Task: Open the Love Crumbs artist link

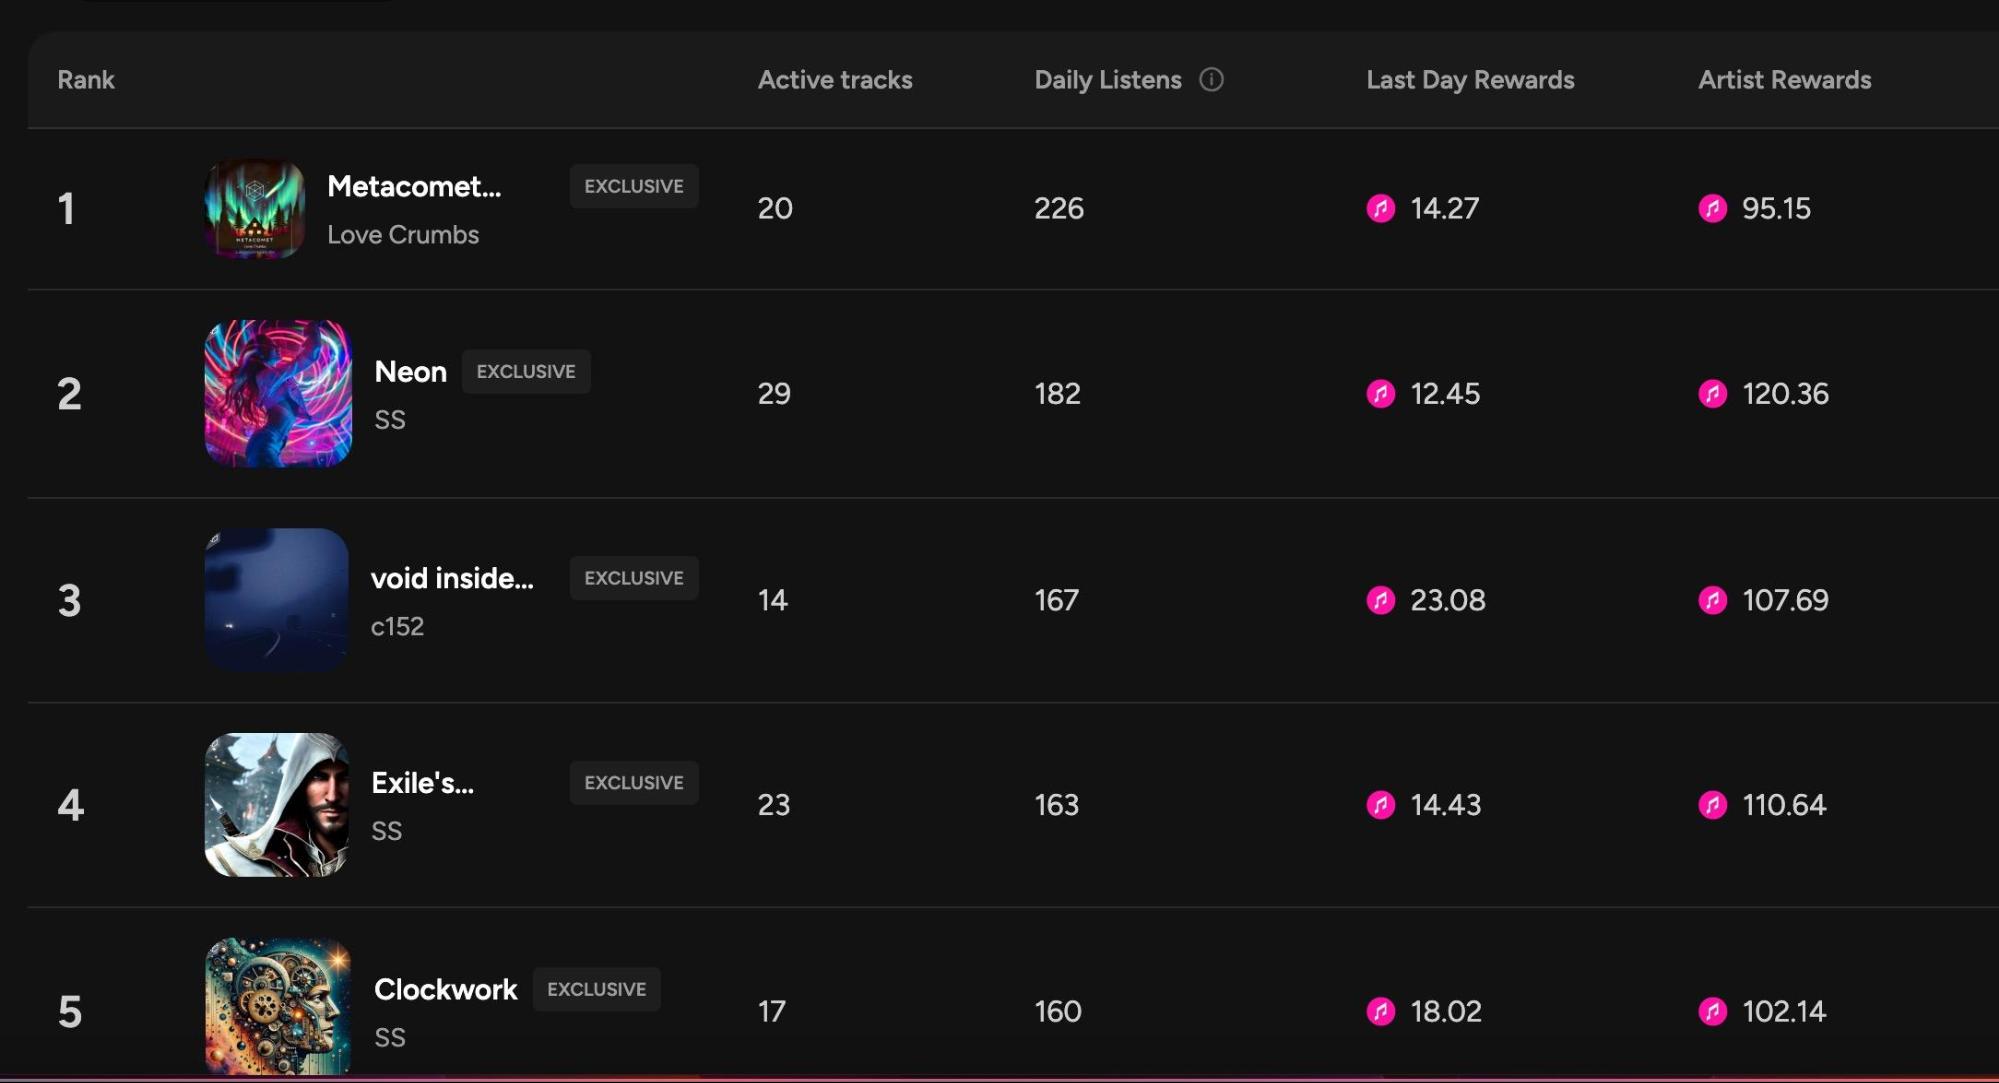Action: [403, 235]
